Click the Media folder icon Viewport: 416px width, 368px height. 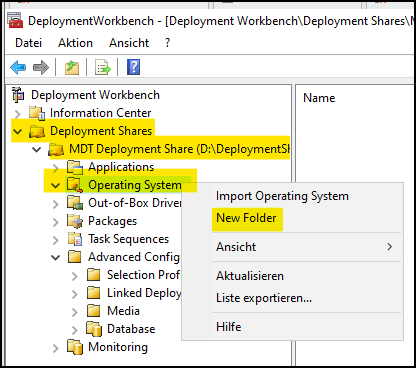pos(94,311)
